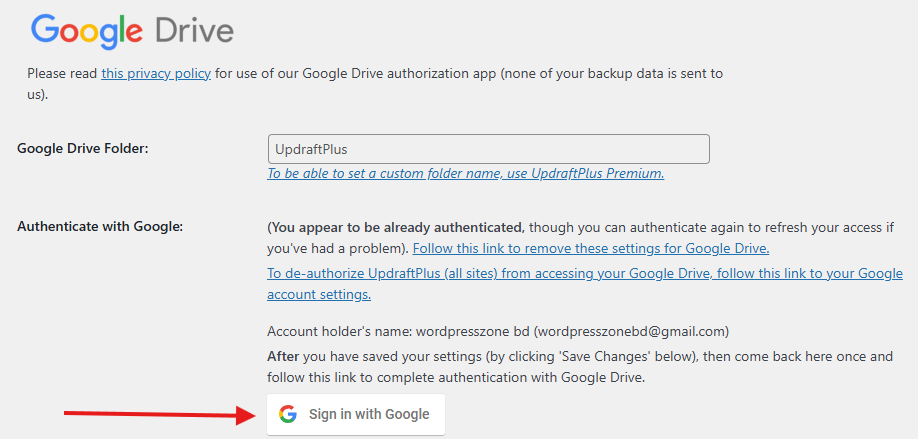This screenshot has width=918, height=439.
Task: Click the red arrow annotation's arrowhead
Action: (245, 416)
